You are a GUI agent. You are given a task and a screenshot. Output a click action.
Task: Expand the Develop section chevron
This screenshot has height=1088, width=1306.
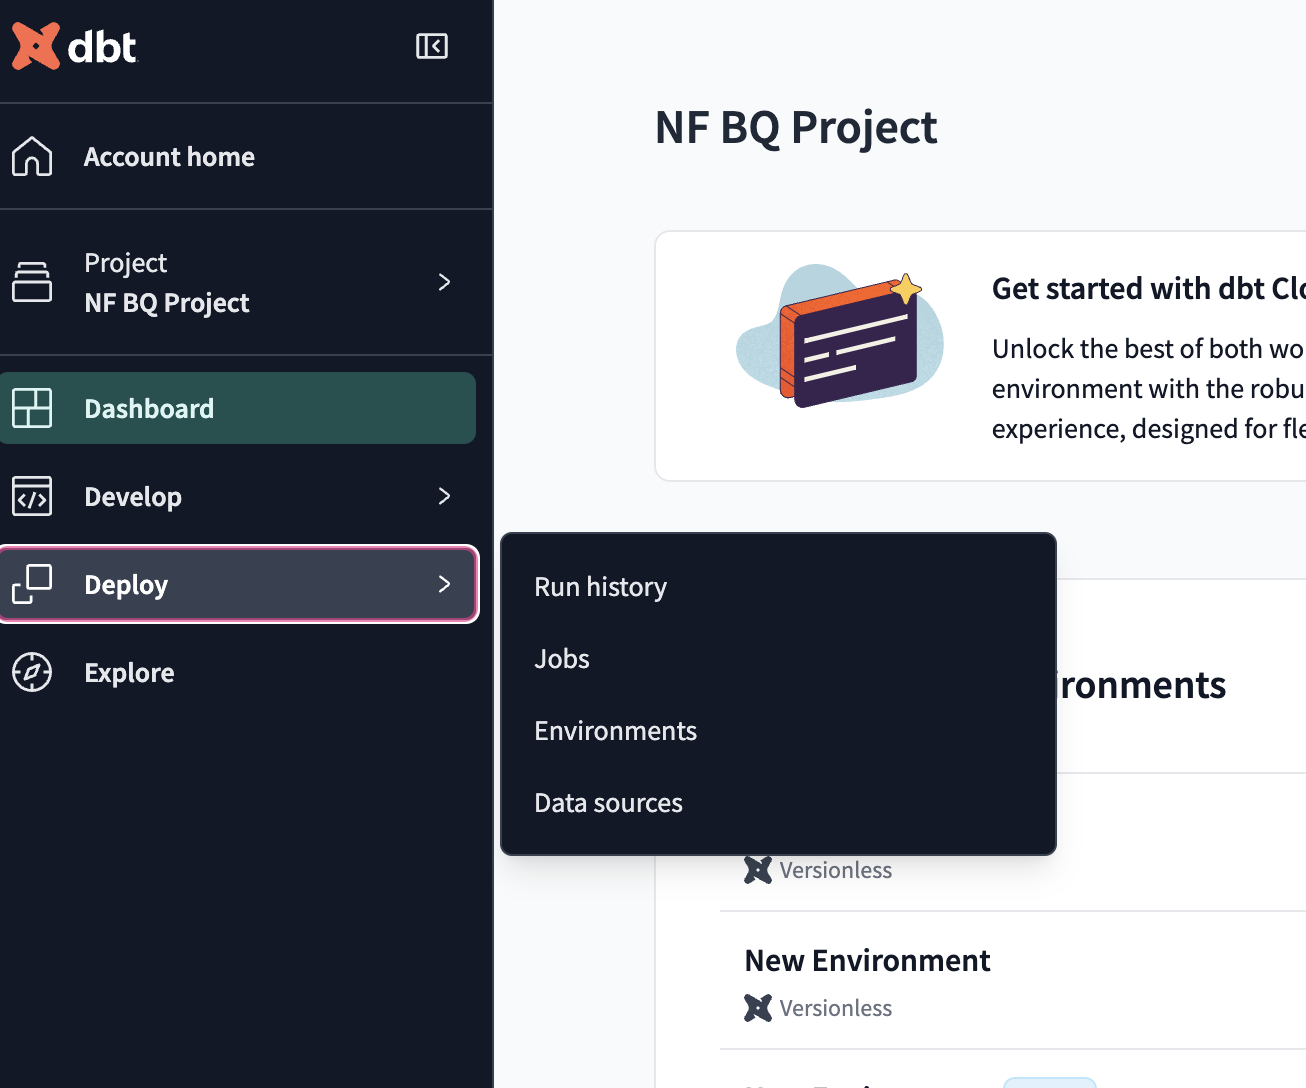coord(444,496)
